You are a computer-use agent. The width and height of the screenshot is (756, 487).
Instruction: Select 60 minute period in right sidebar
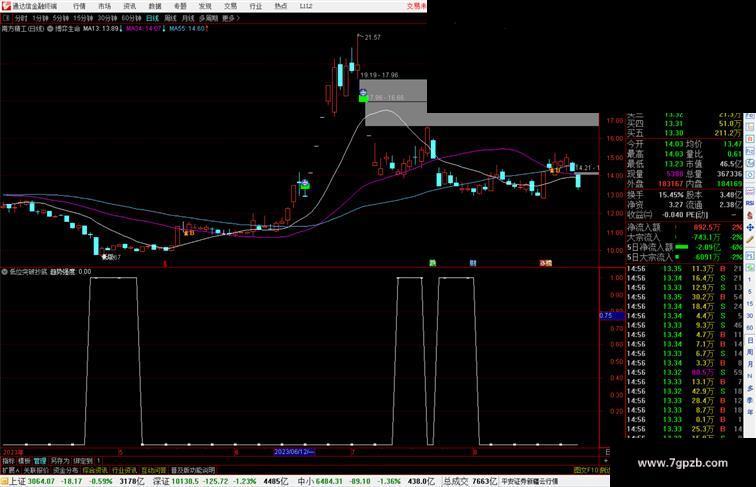coord(750,327)
